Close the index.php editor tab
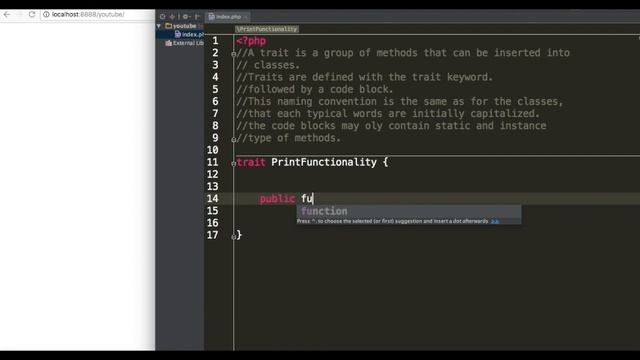The width and height of the screenshot is (640, 360). tap(245, 17)
